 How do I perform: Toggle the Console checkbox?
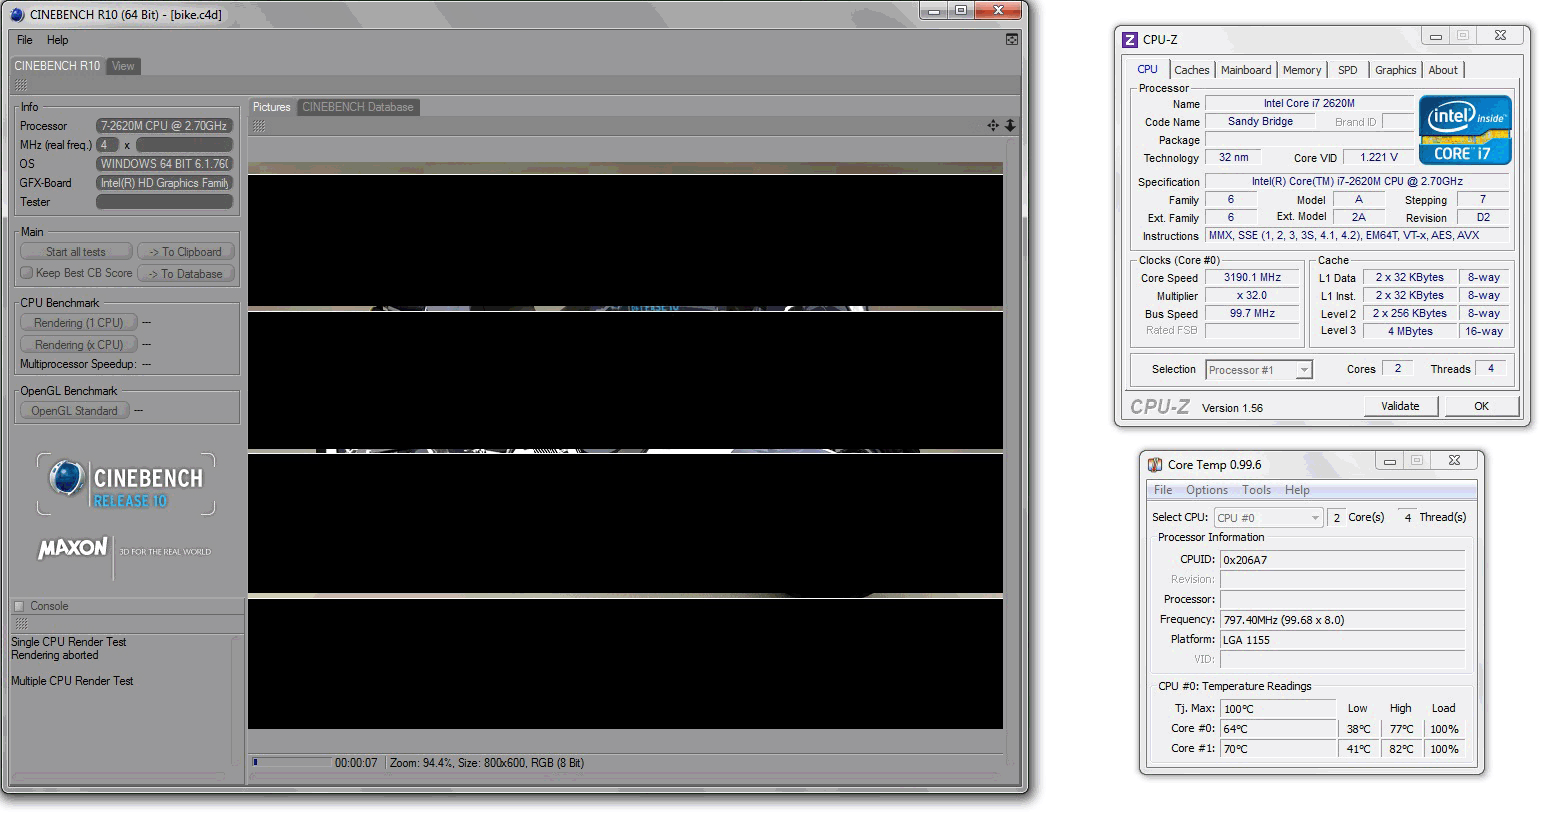18,606
